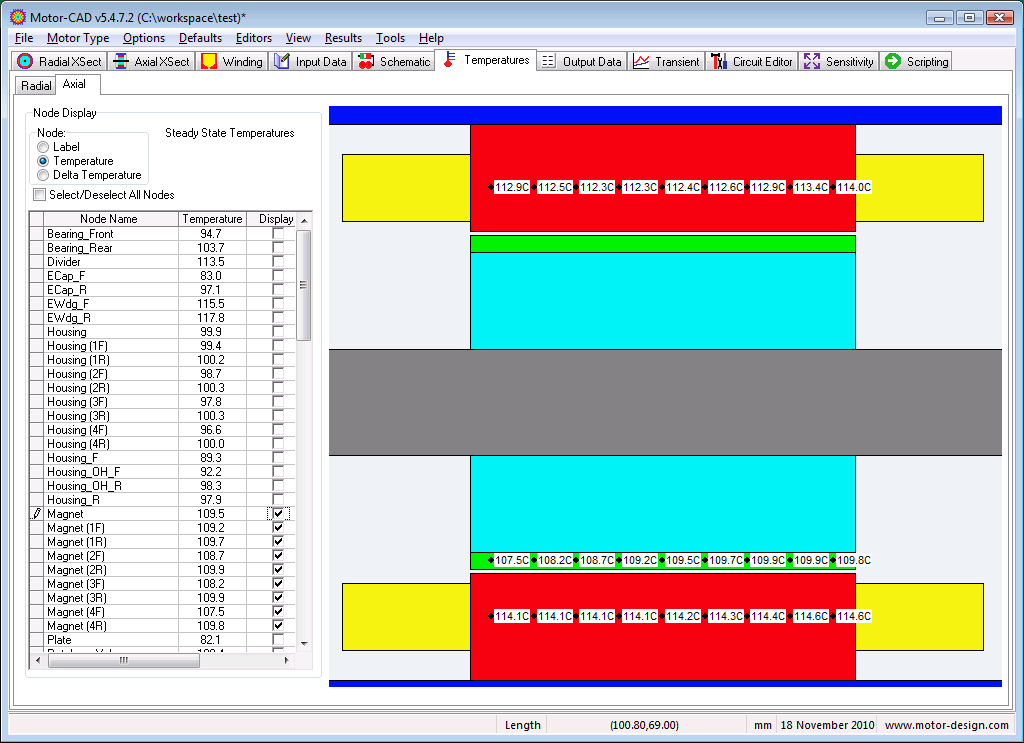Viewport: 1024px width, 743px height.
Task: Select the Delta Temperature radio option
Action: pyautogui.click(x=43, y=175)
